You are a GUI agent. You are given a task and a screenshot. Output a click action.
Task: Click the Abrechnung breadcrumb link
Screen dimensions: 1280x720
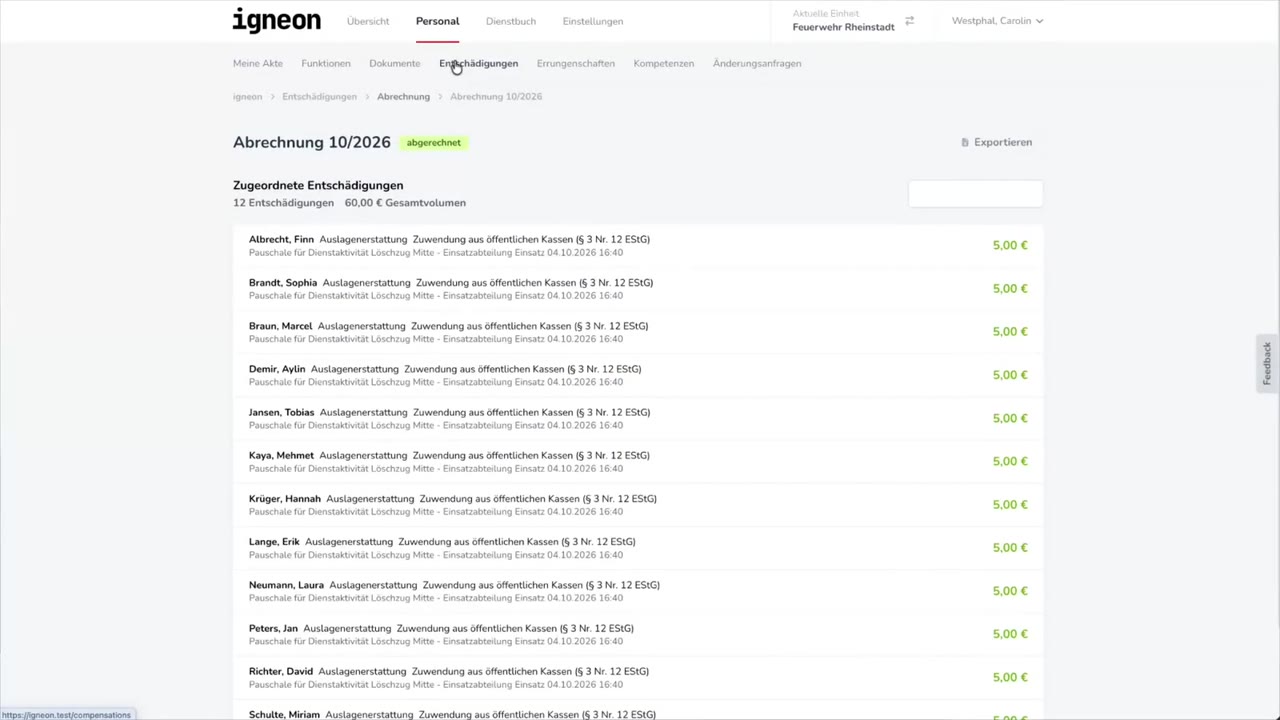click(403, 96)
